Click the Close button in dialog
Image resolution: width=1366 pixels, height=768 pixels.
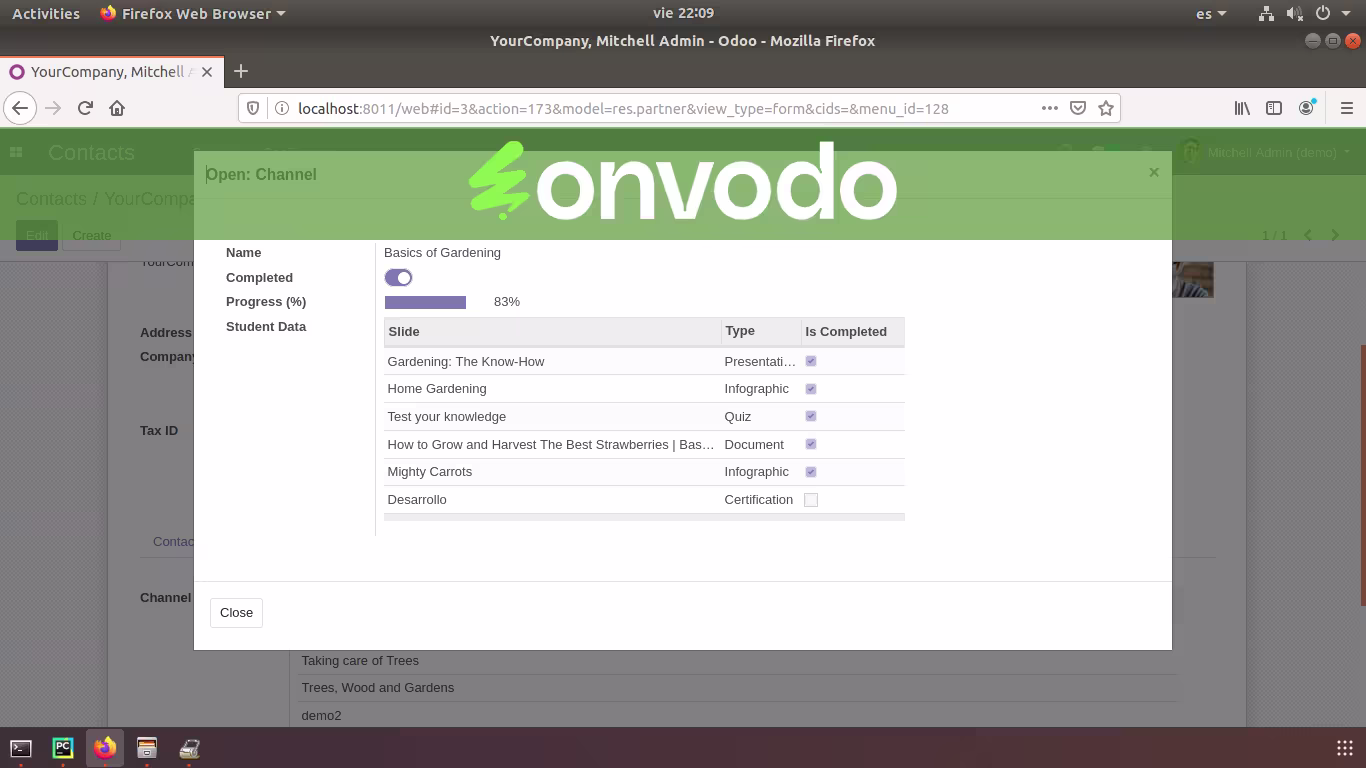(236, 612)
